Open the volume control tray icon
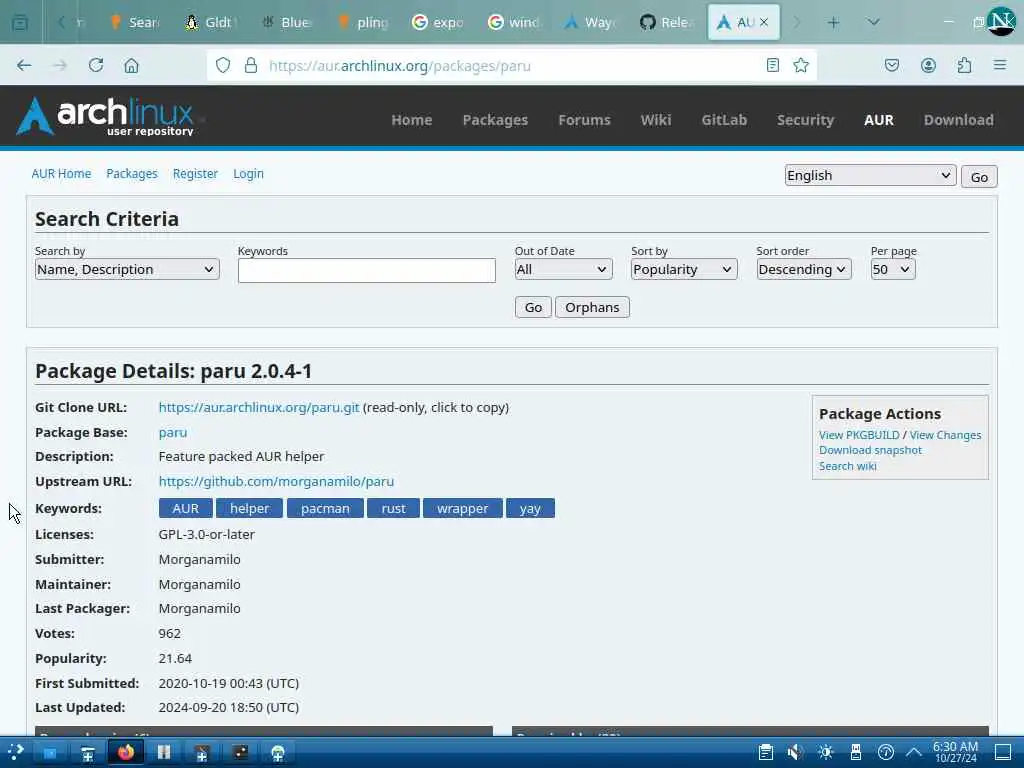The height and width of the screenshot is (768, 1024). pos(795,752)
